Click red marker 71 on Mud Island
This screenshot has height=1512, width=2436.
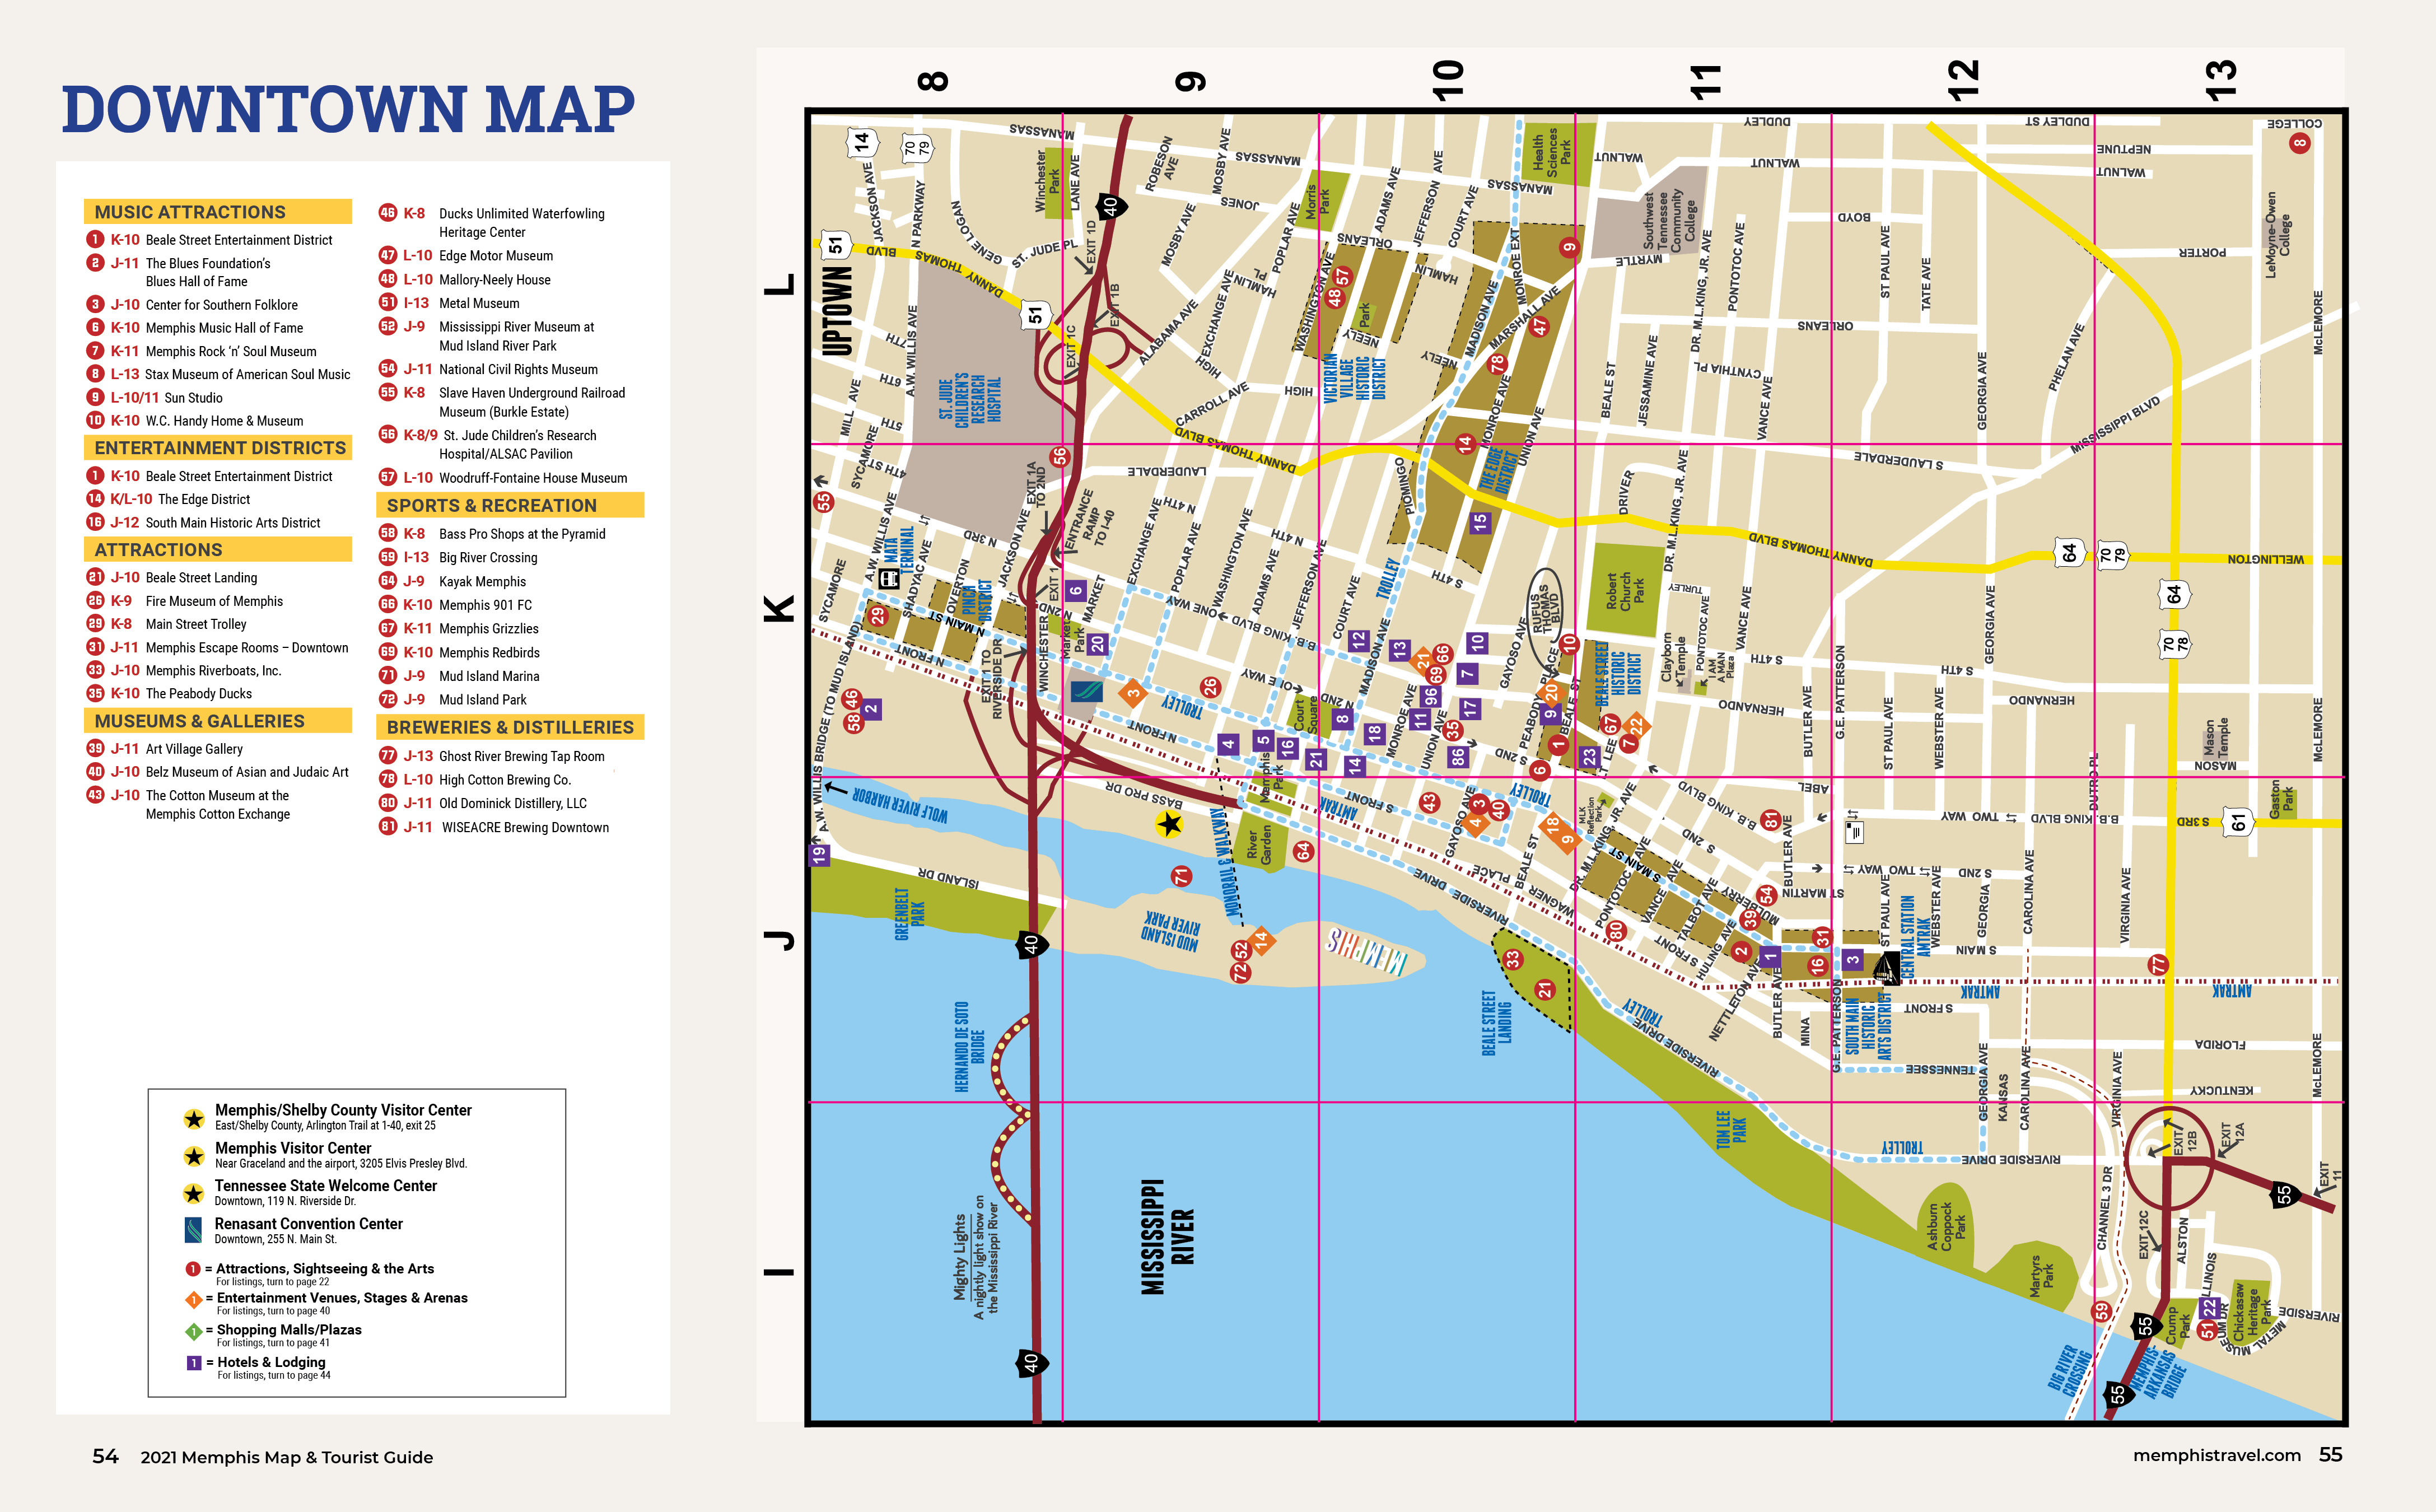pyautogui.click(x=1181, y=877)
